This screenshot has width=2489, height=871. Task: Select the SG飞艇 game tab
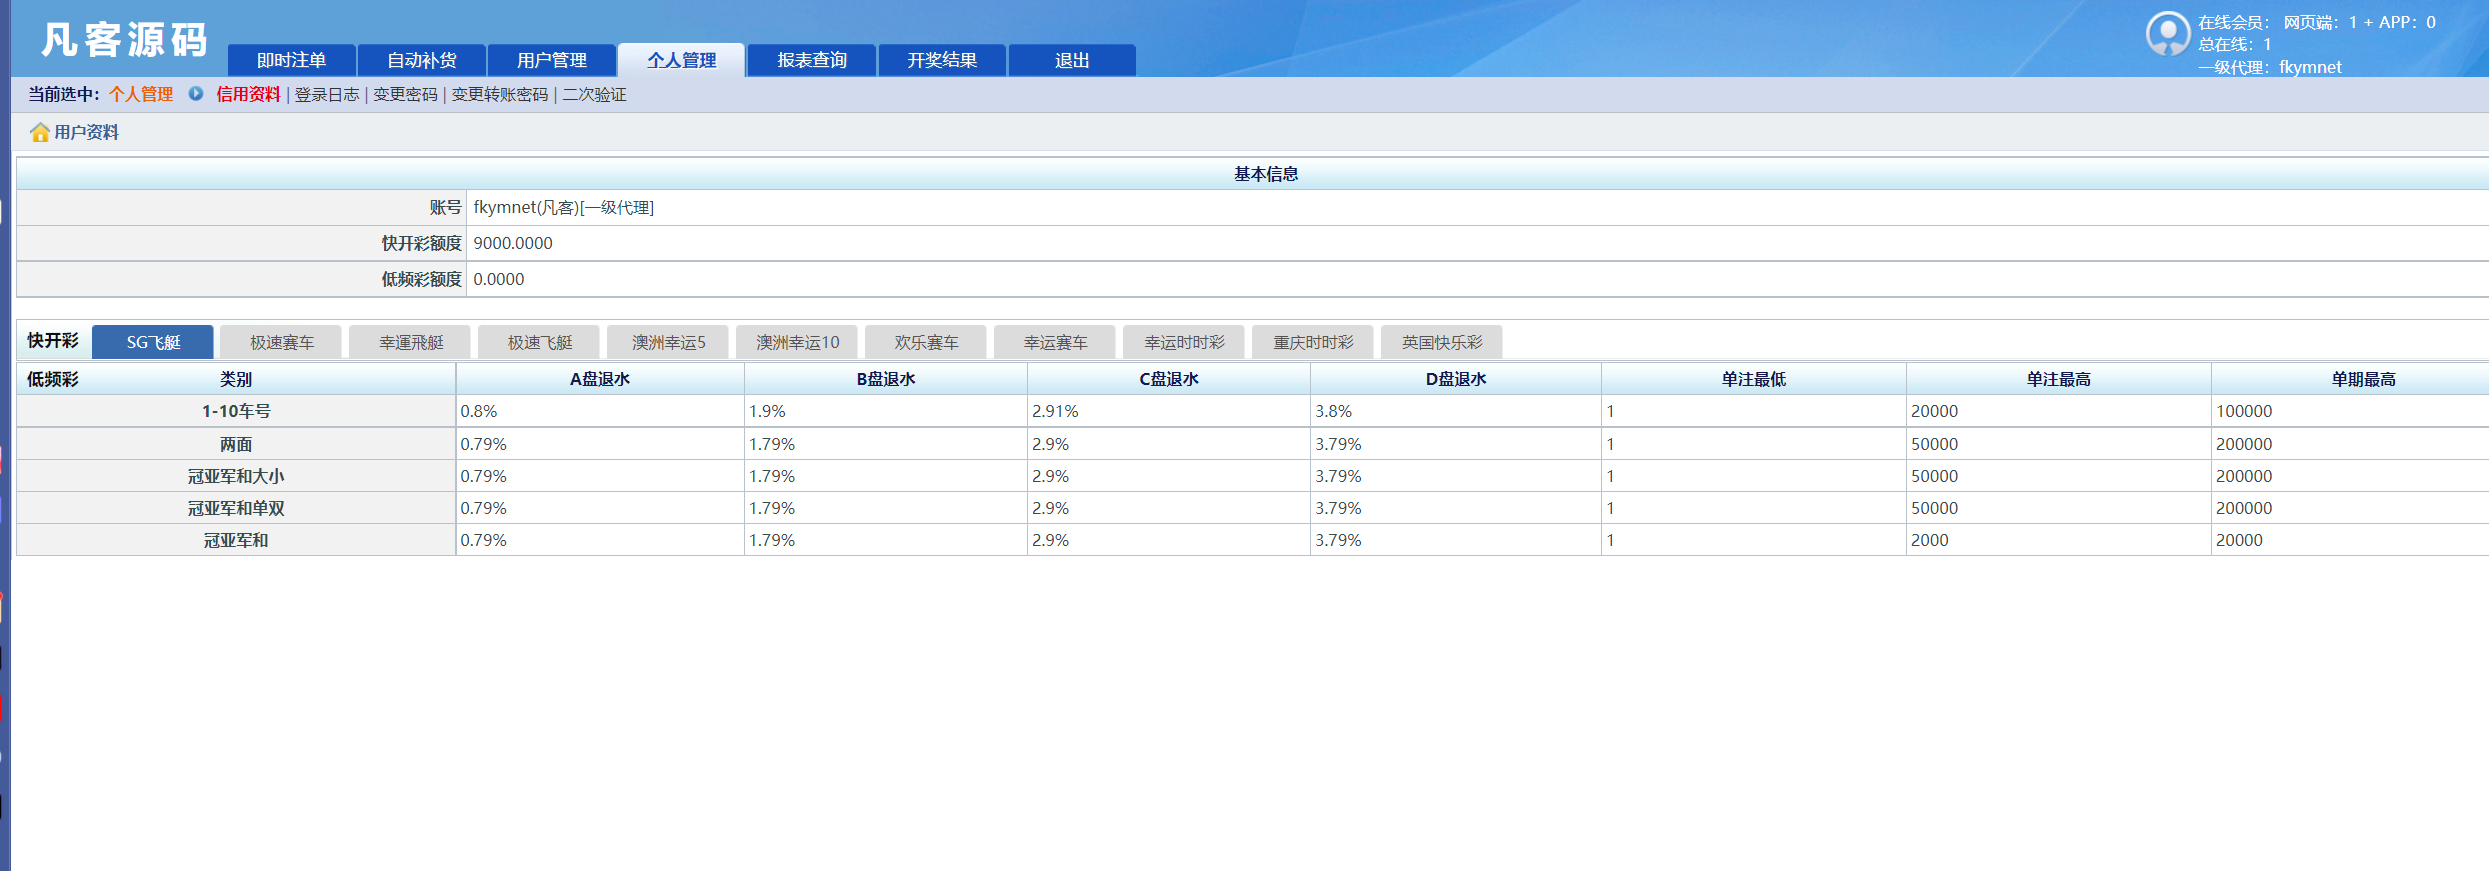click(153, 342)
